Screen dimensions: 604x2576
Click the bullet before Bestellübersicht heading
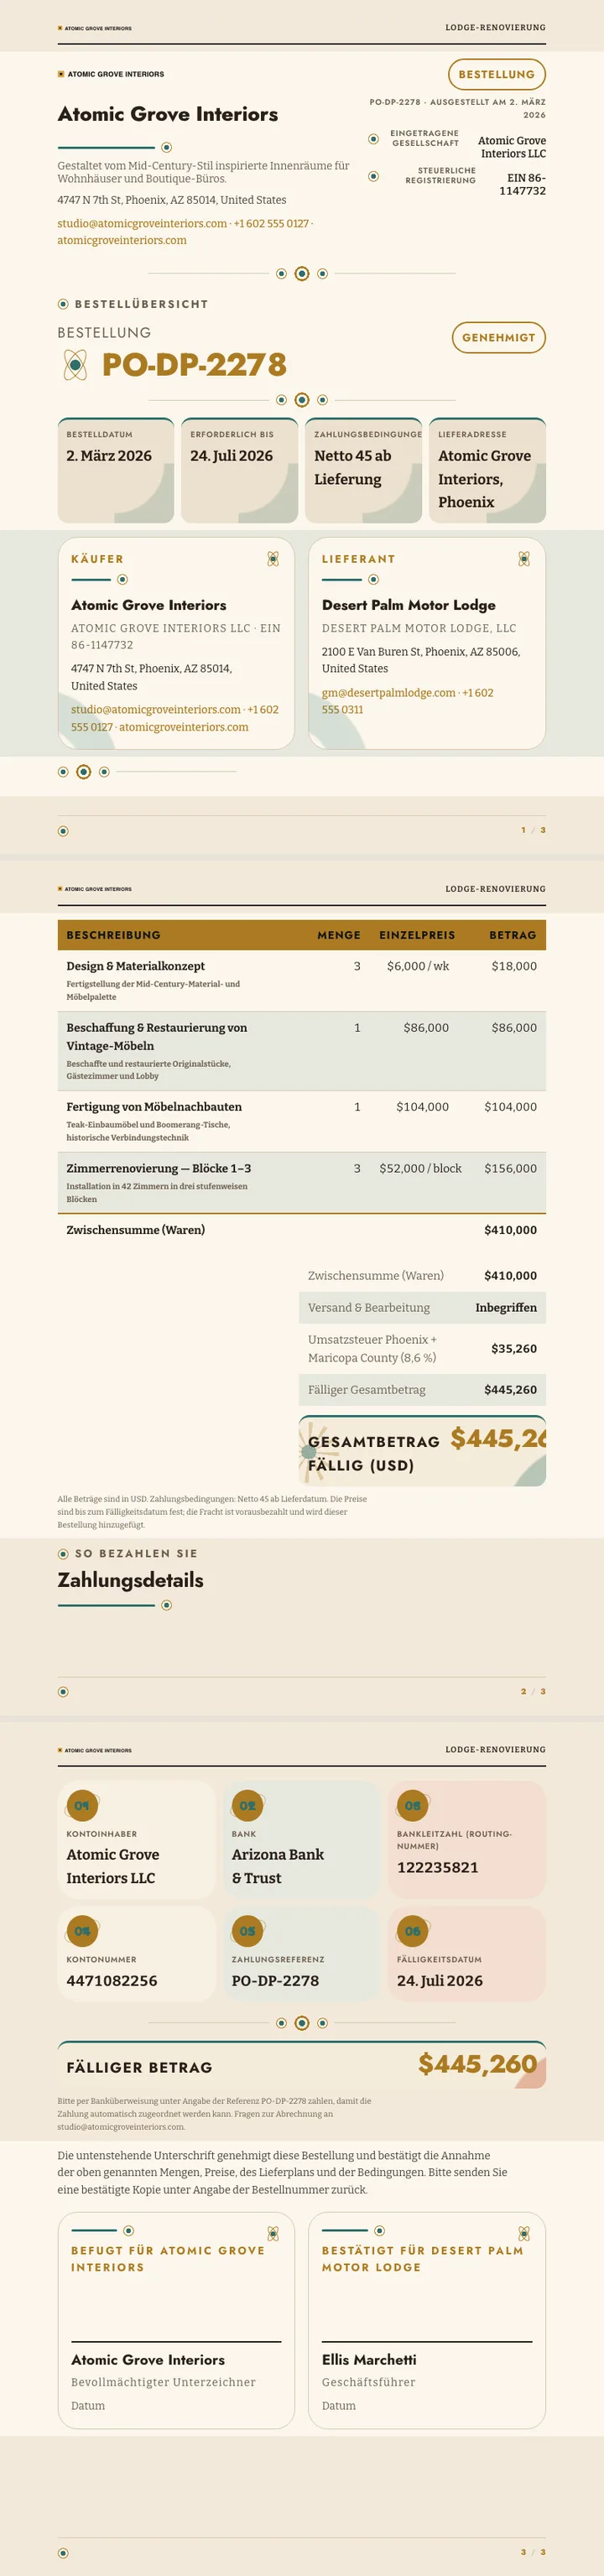click(63, 304)
